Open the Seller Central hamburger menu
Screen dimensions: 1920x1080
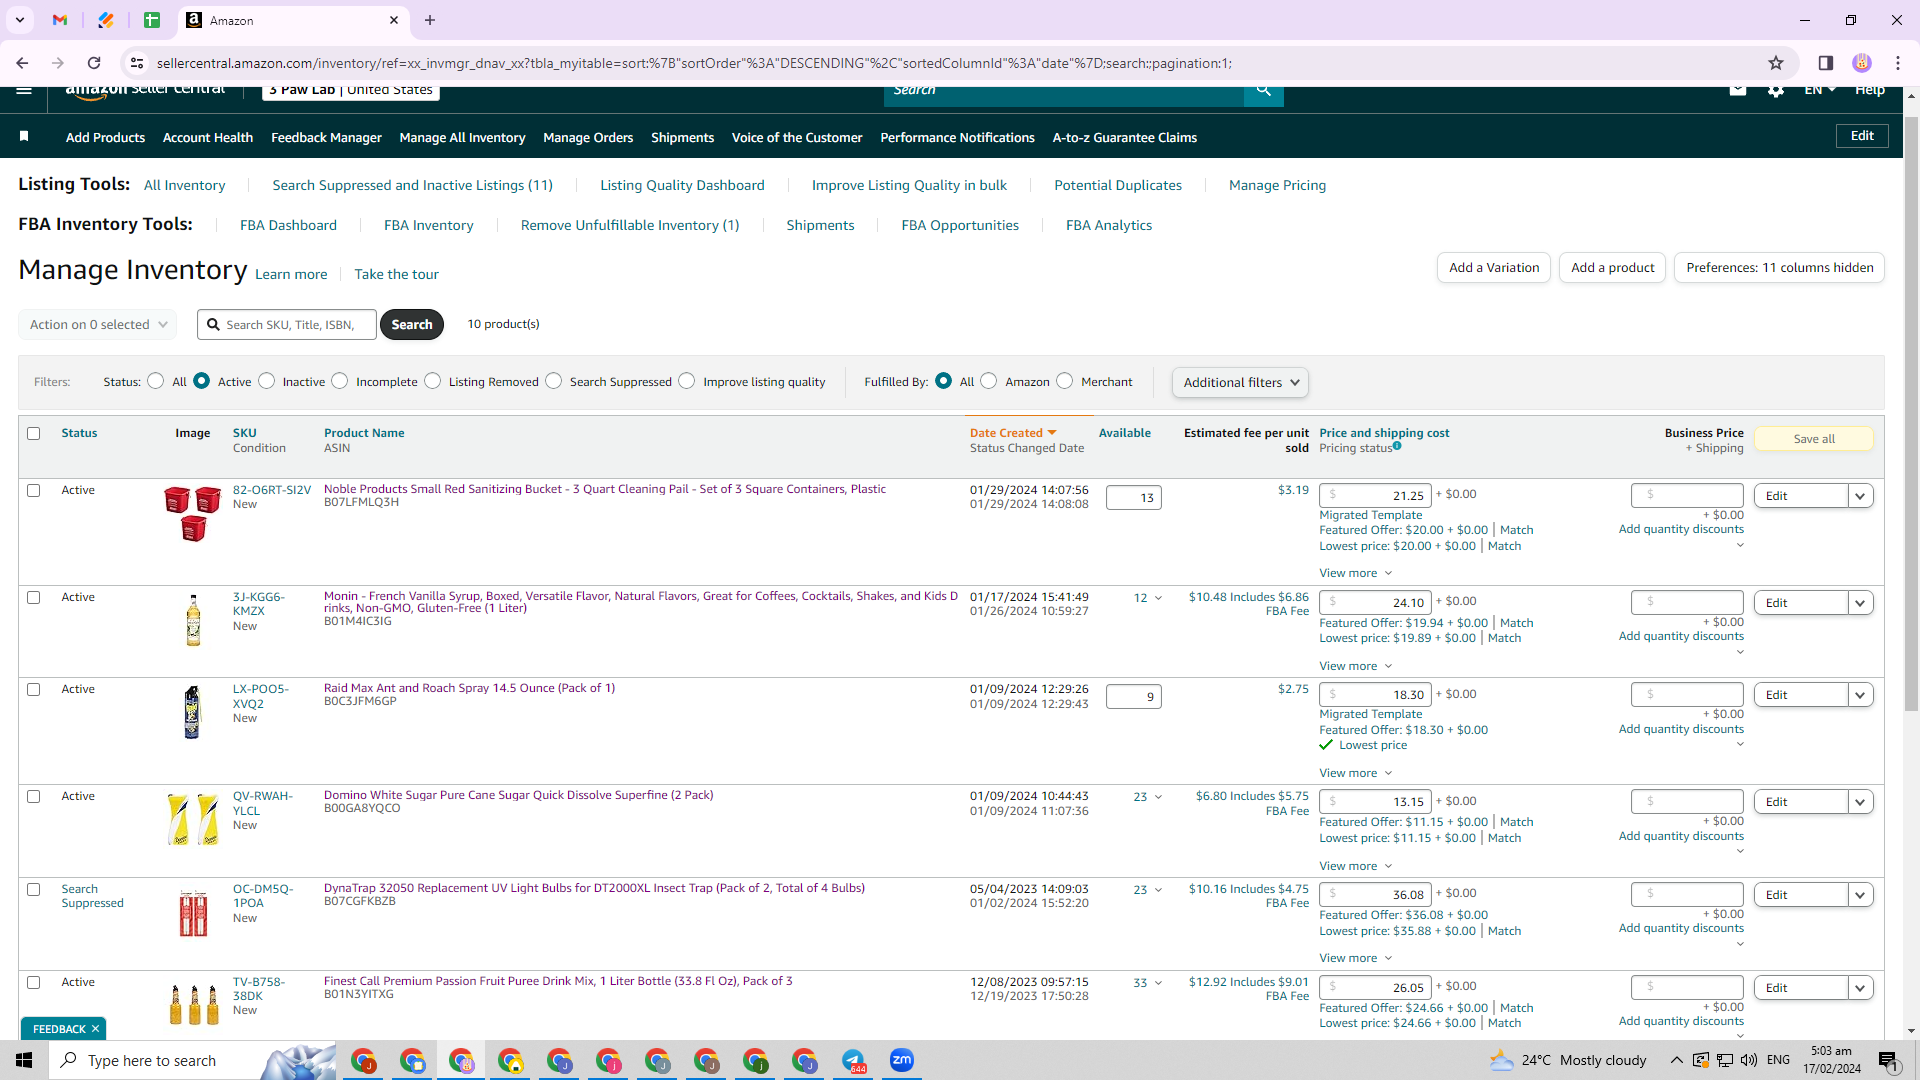[x=24, y=90]
